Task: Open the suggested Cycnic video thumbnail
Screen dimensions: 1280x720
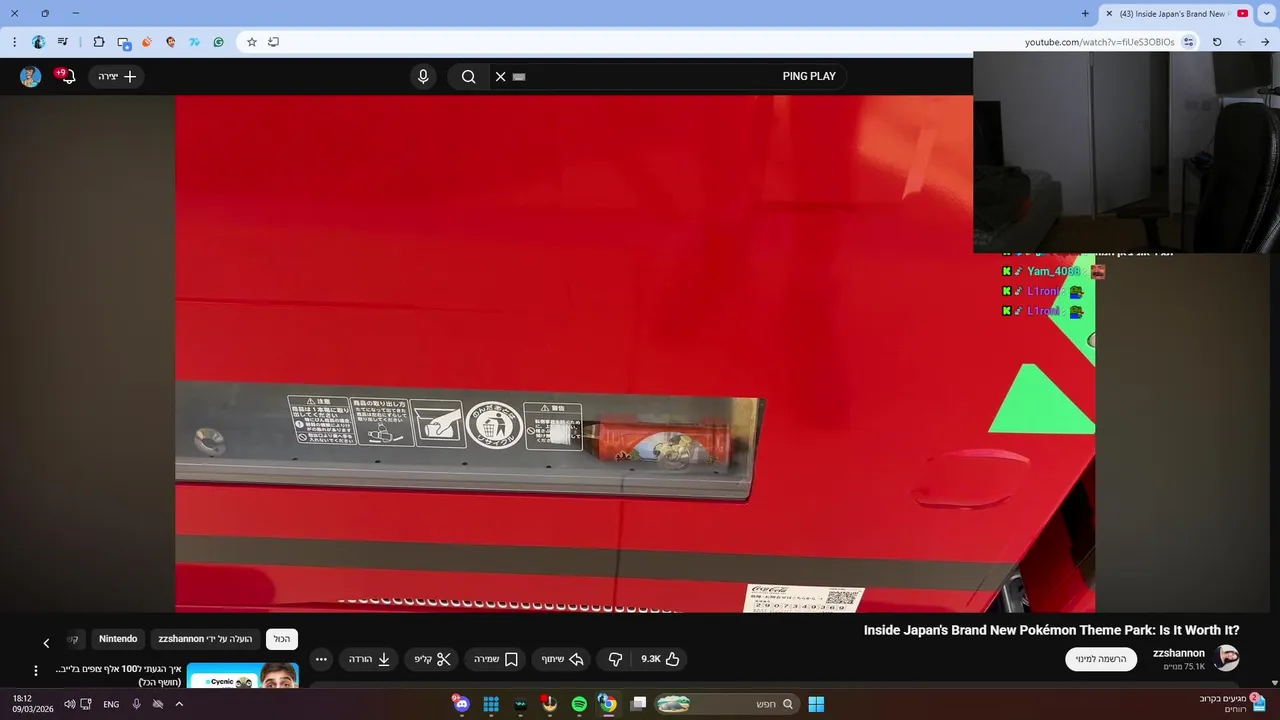Action: (x=243, y=676)
